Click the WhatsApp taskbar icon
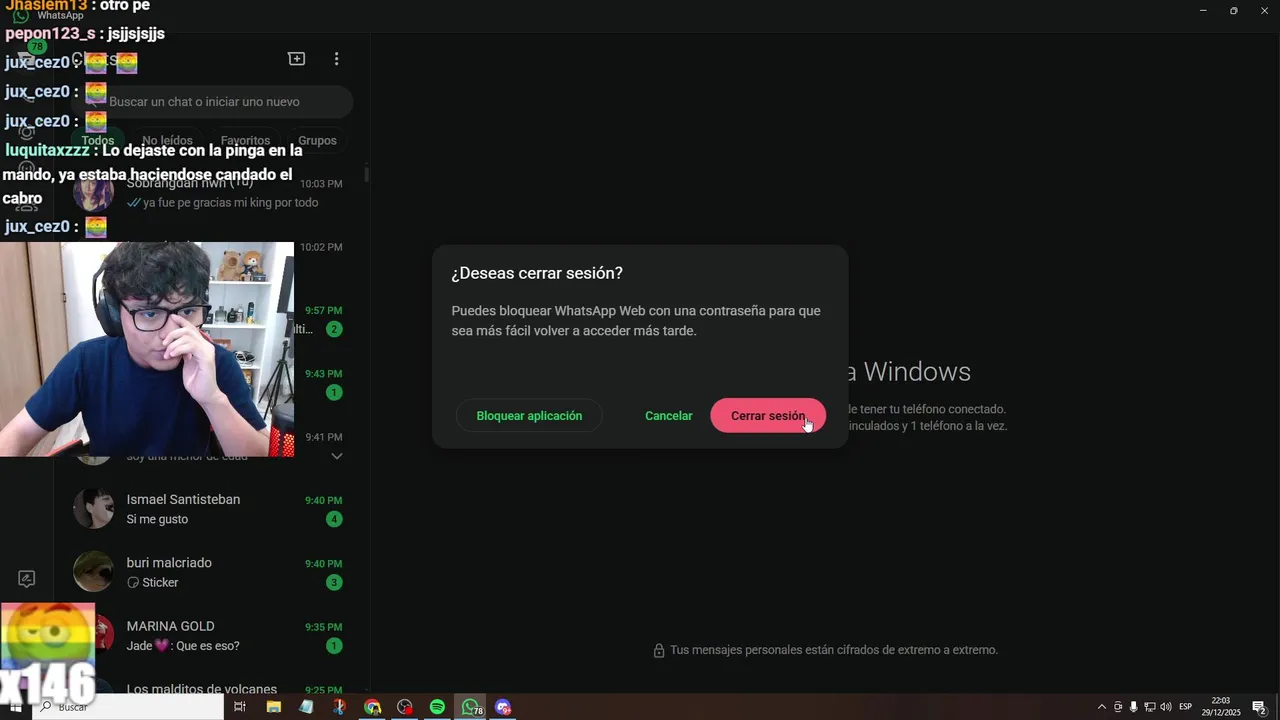Image resolution: width=1280 pixels, height=720 pixels. pos(470,707)
